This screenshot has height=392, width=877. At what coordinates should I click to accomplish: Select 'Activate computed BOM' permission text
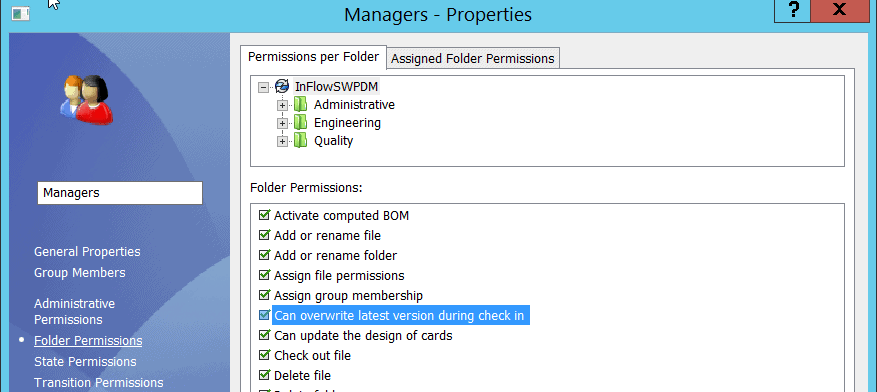coord(341,215)
